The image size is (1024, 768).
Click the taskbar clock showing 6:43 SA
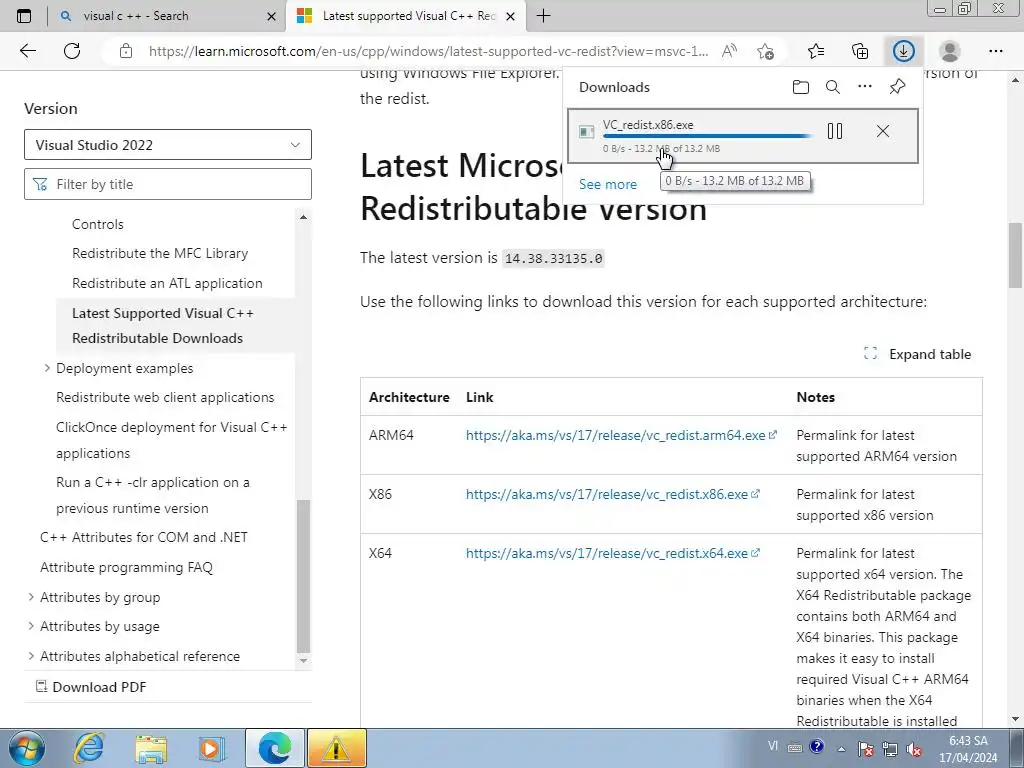(968, 748)
